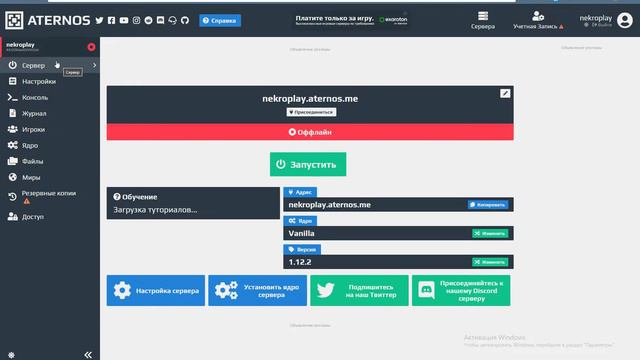Open the Настройка сервера tile
Viewport: 640px width, 360px height.
(x=156, y=290)
